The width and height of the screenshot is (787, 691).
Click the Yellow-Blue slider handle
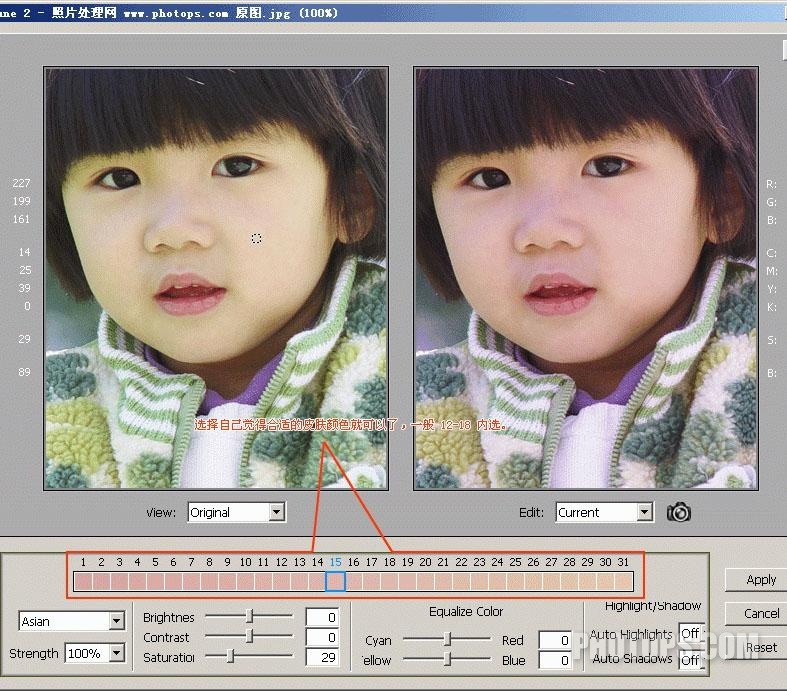tap(448, 659)
